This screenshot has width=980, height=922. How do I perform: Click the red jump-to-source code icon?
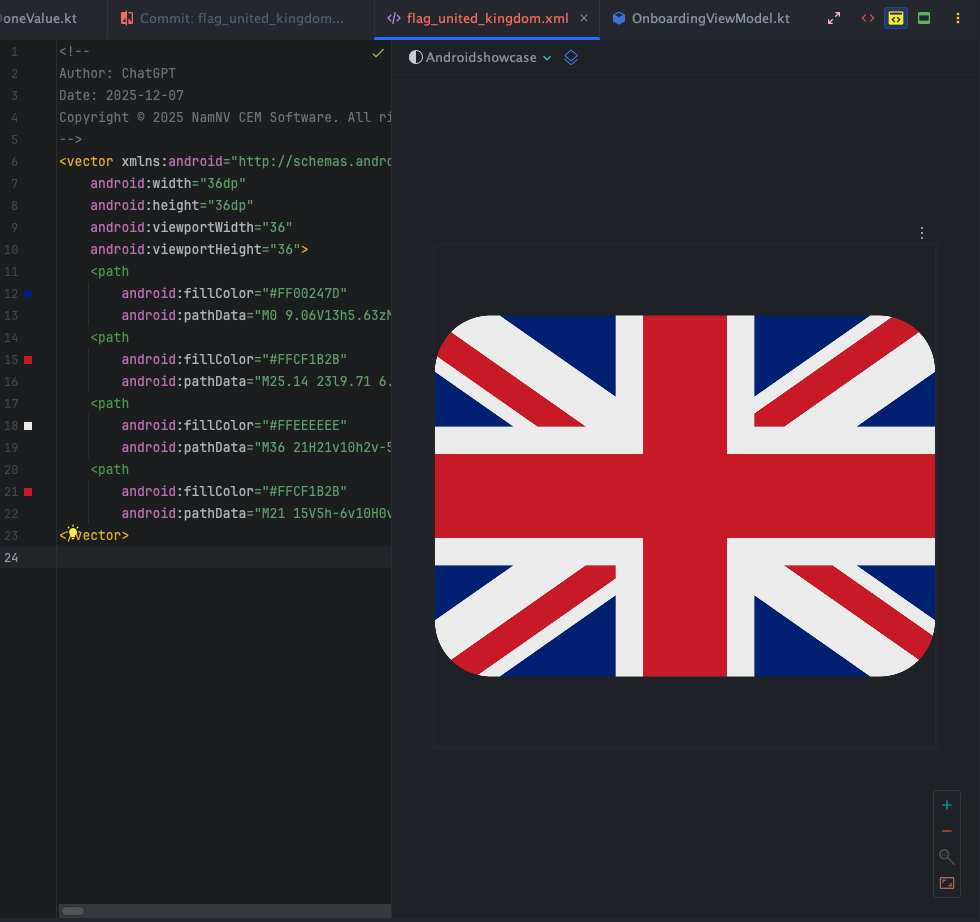[867, 18]
